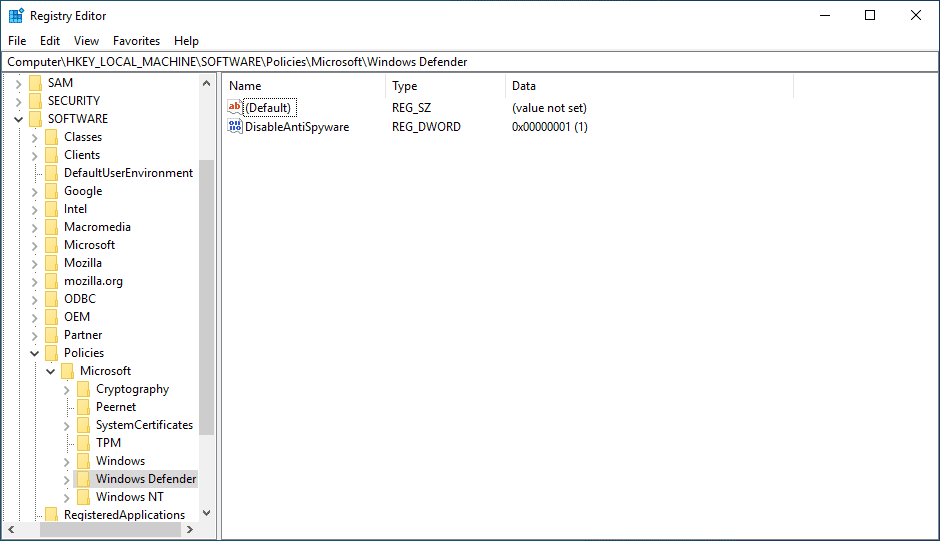Click the Registry Editor app icon in title bar
This screenshot has height=541, width=940.
click(x=16, y=16)
